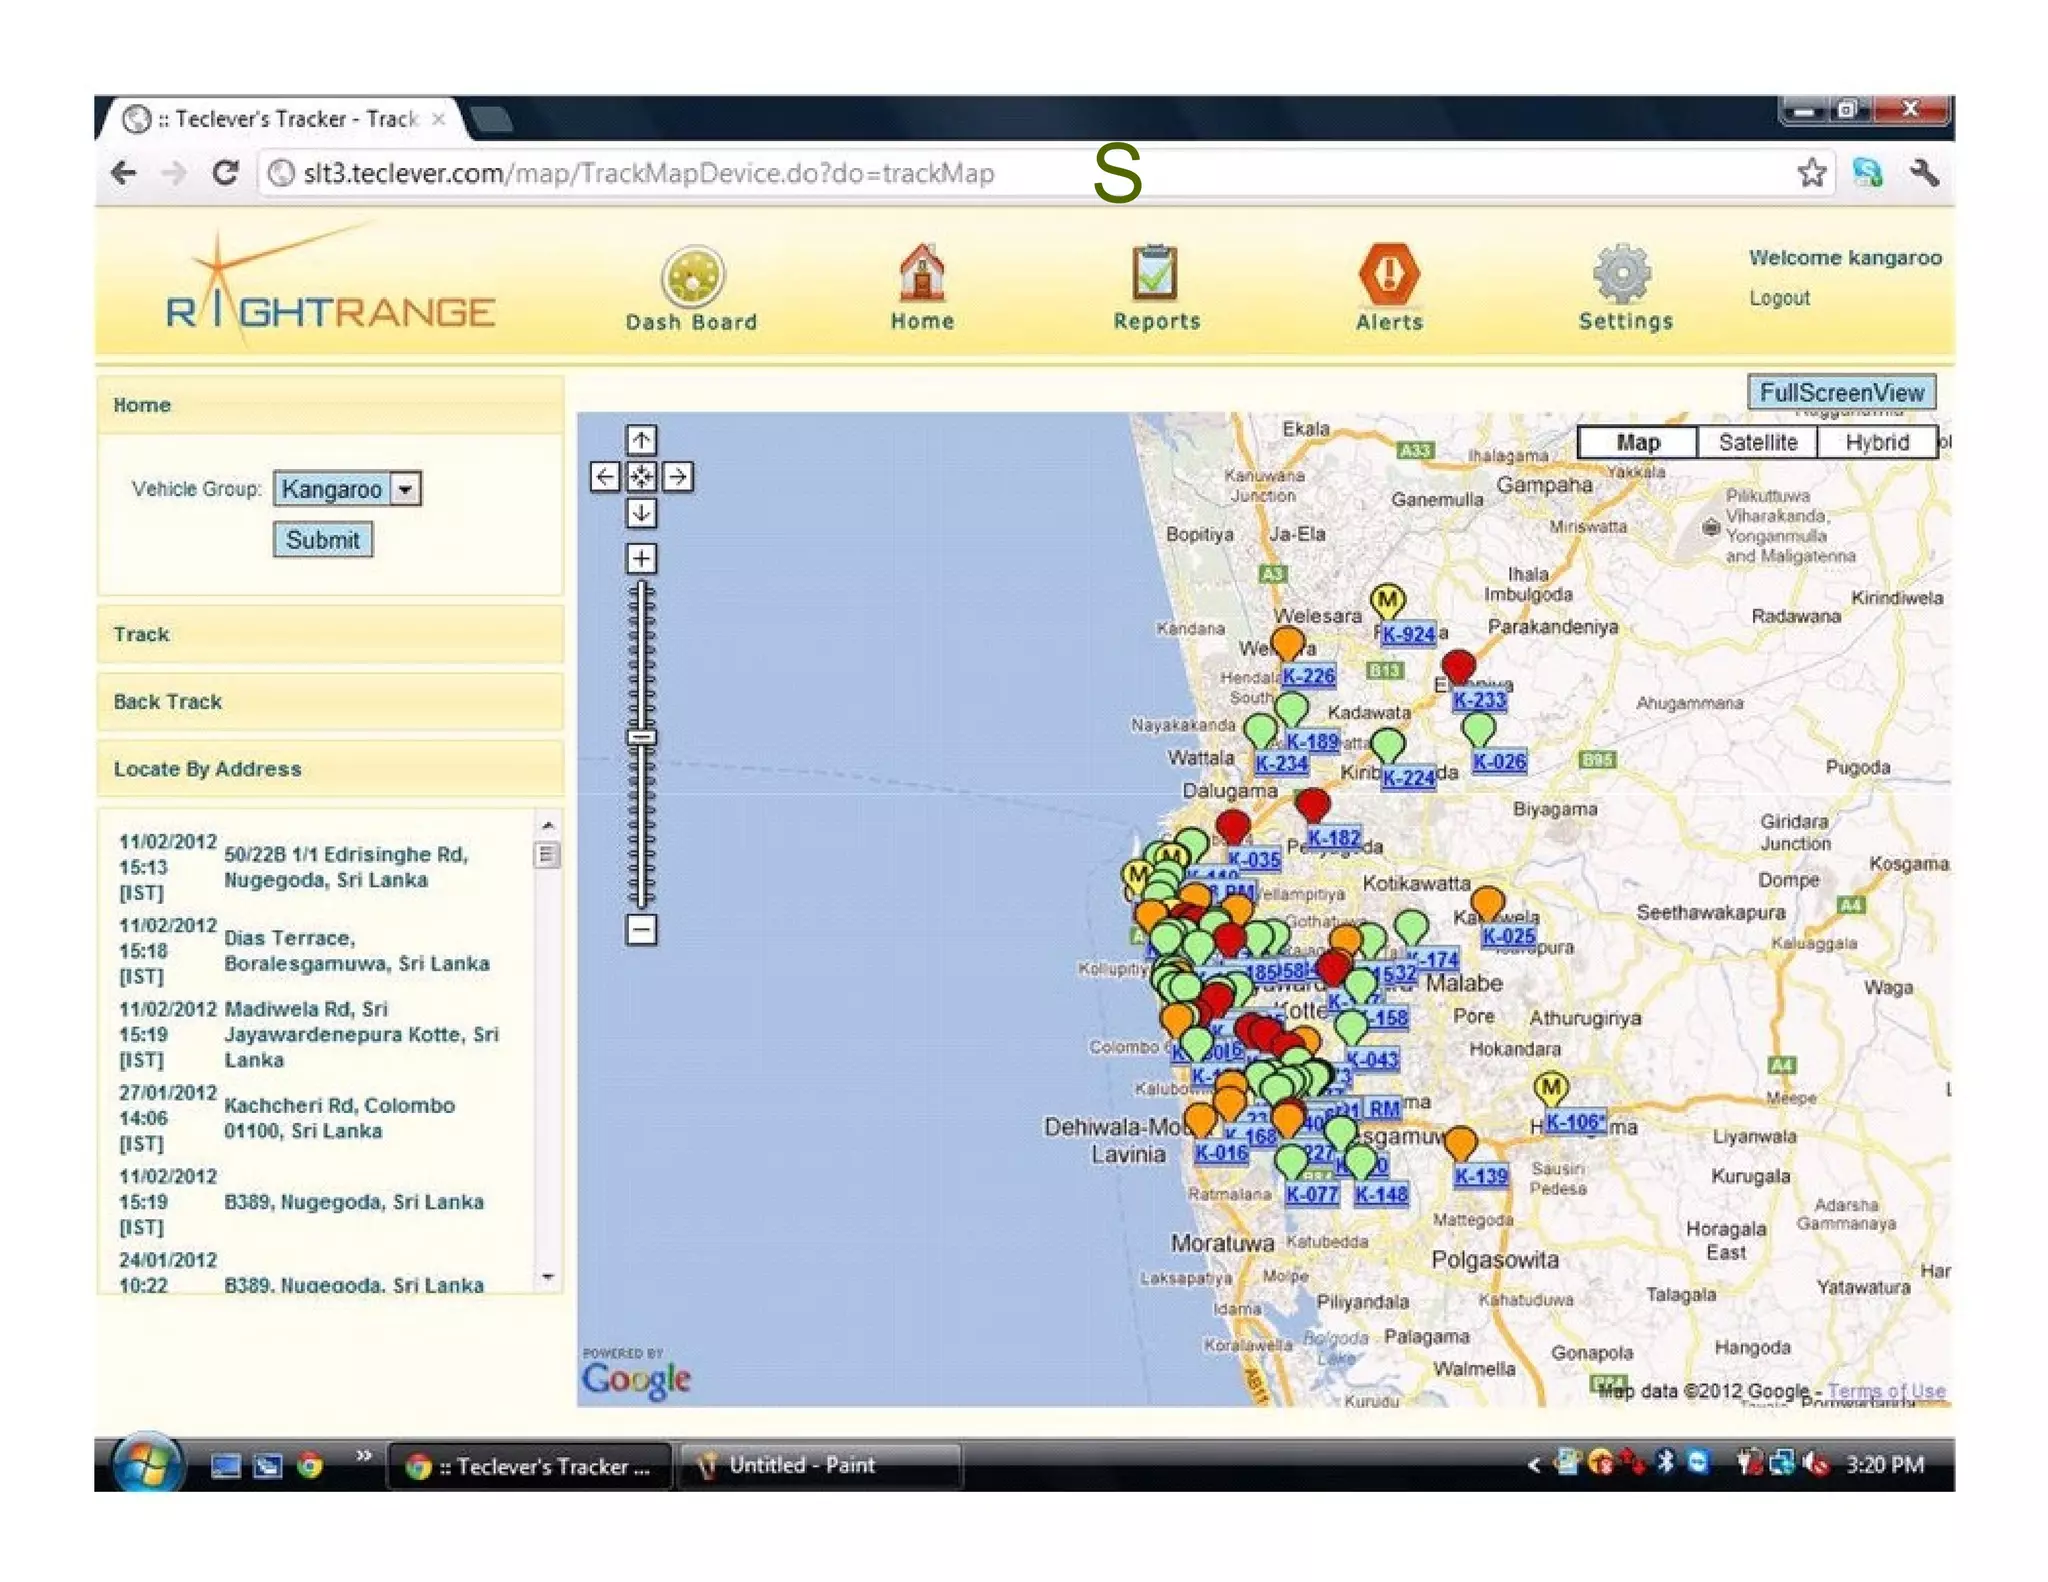Open the Settings gear icon
This screenshot has width=2048, height=1582.
coord(1623,274)
